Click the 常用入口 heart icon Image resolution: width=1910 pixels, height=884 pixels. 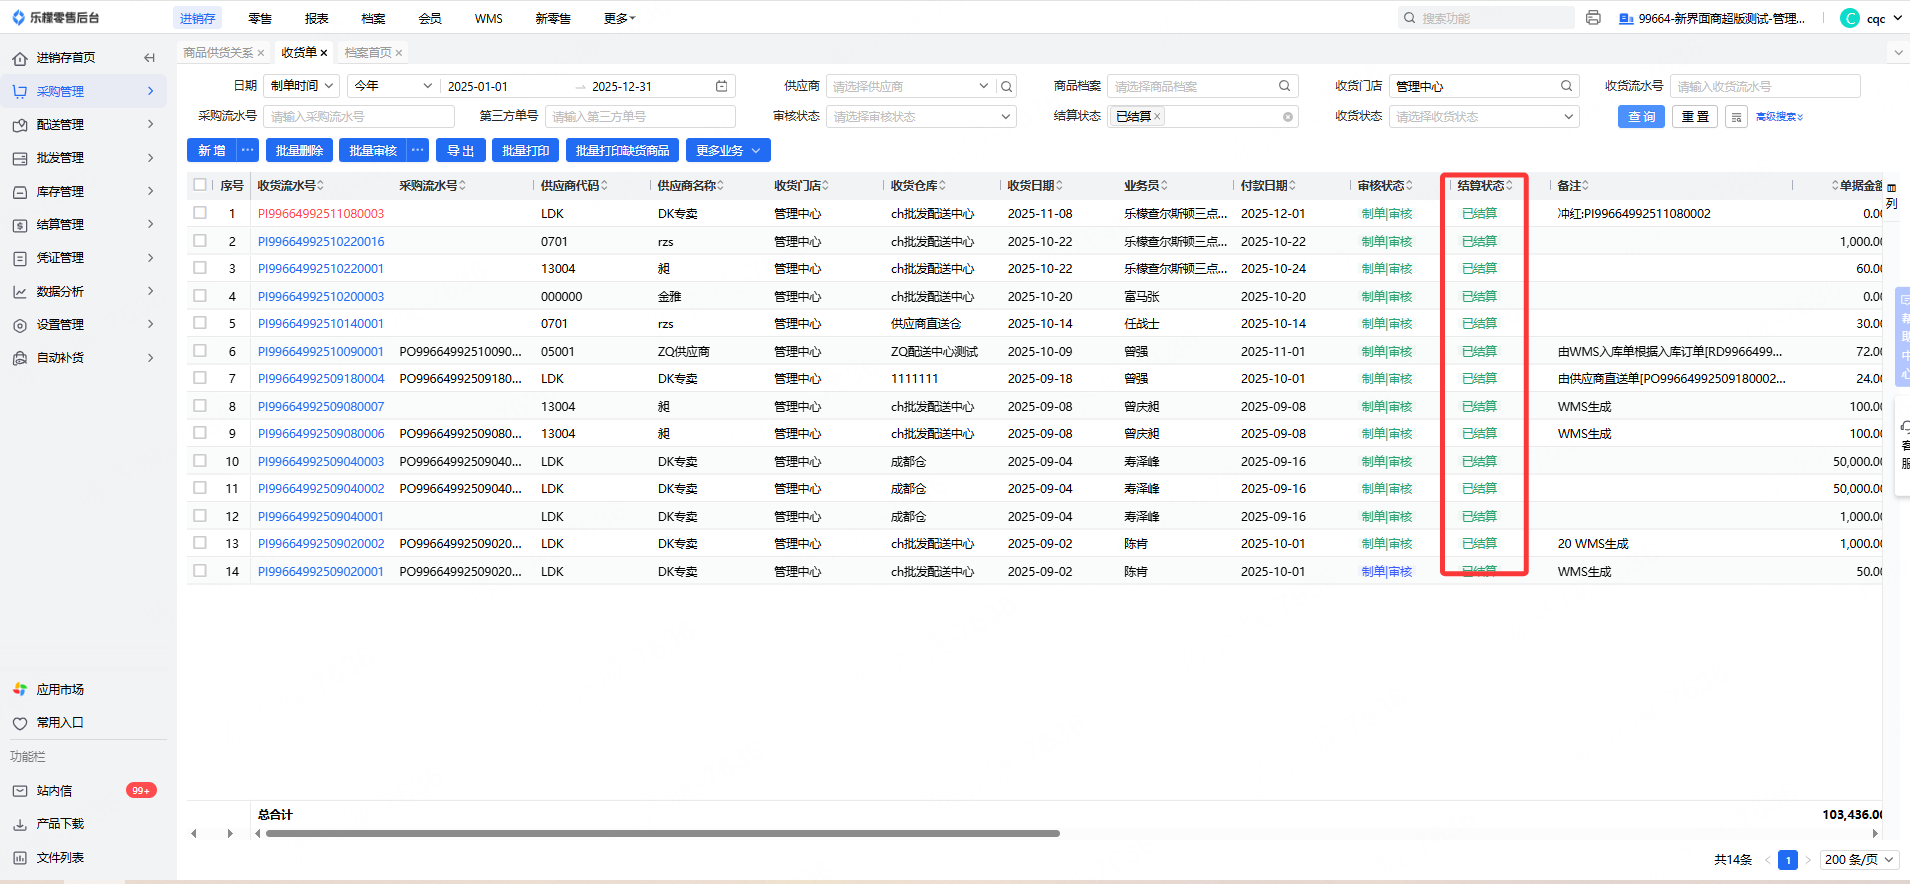point(20,723)
